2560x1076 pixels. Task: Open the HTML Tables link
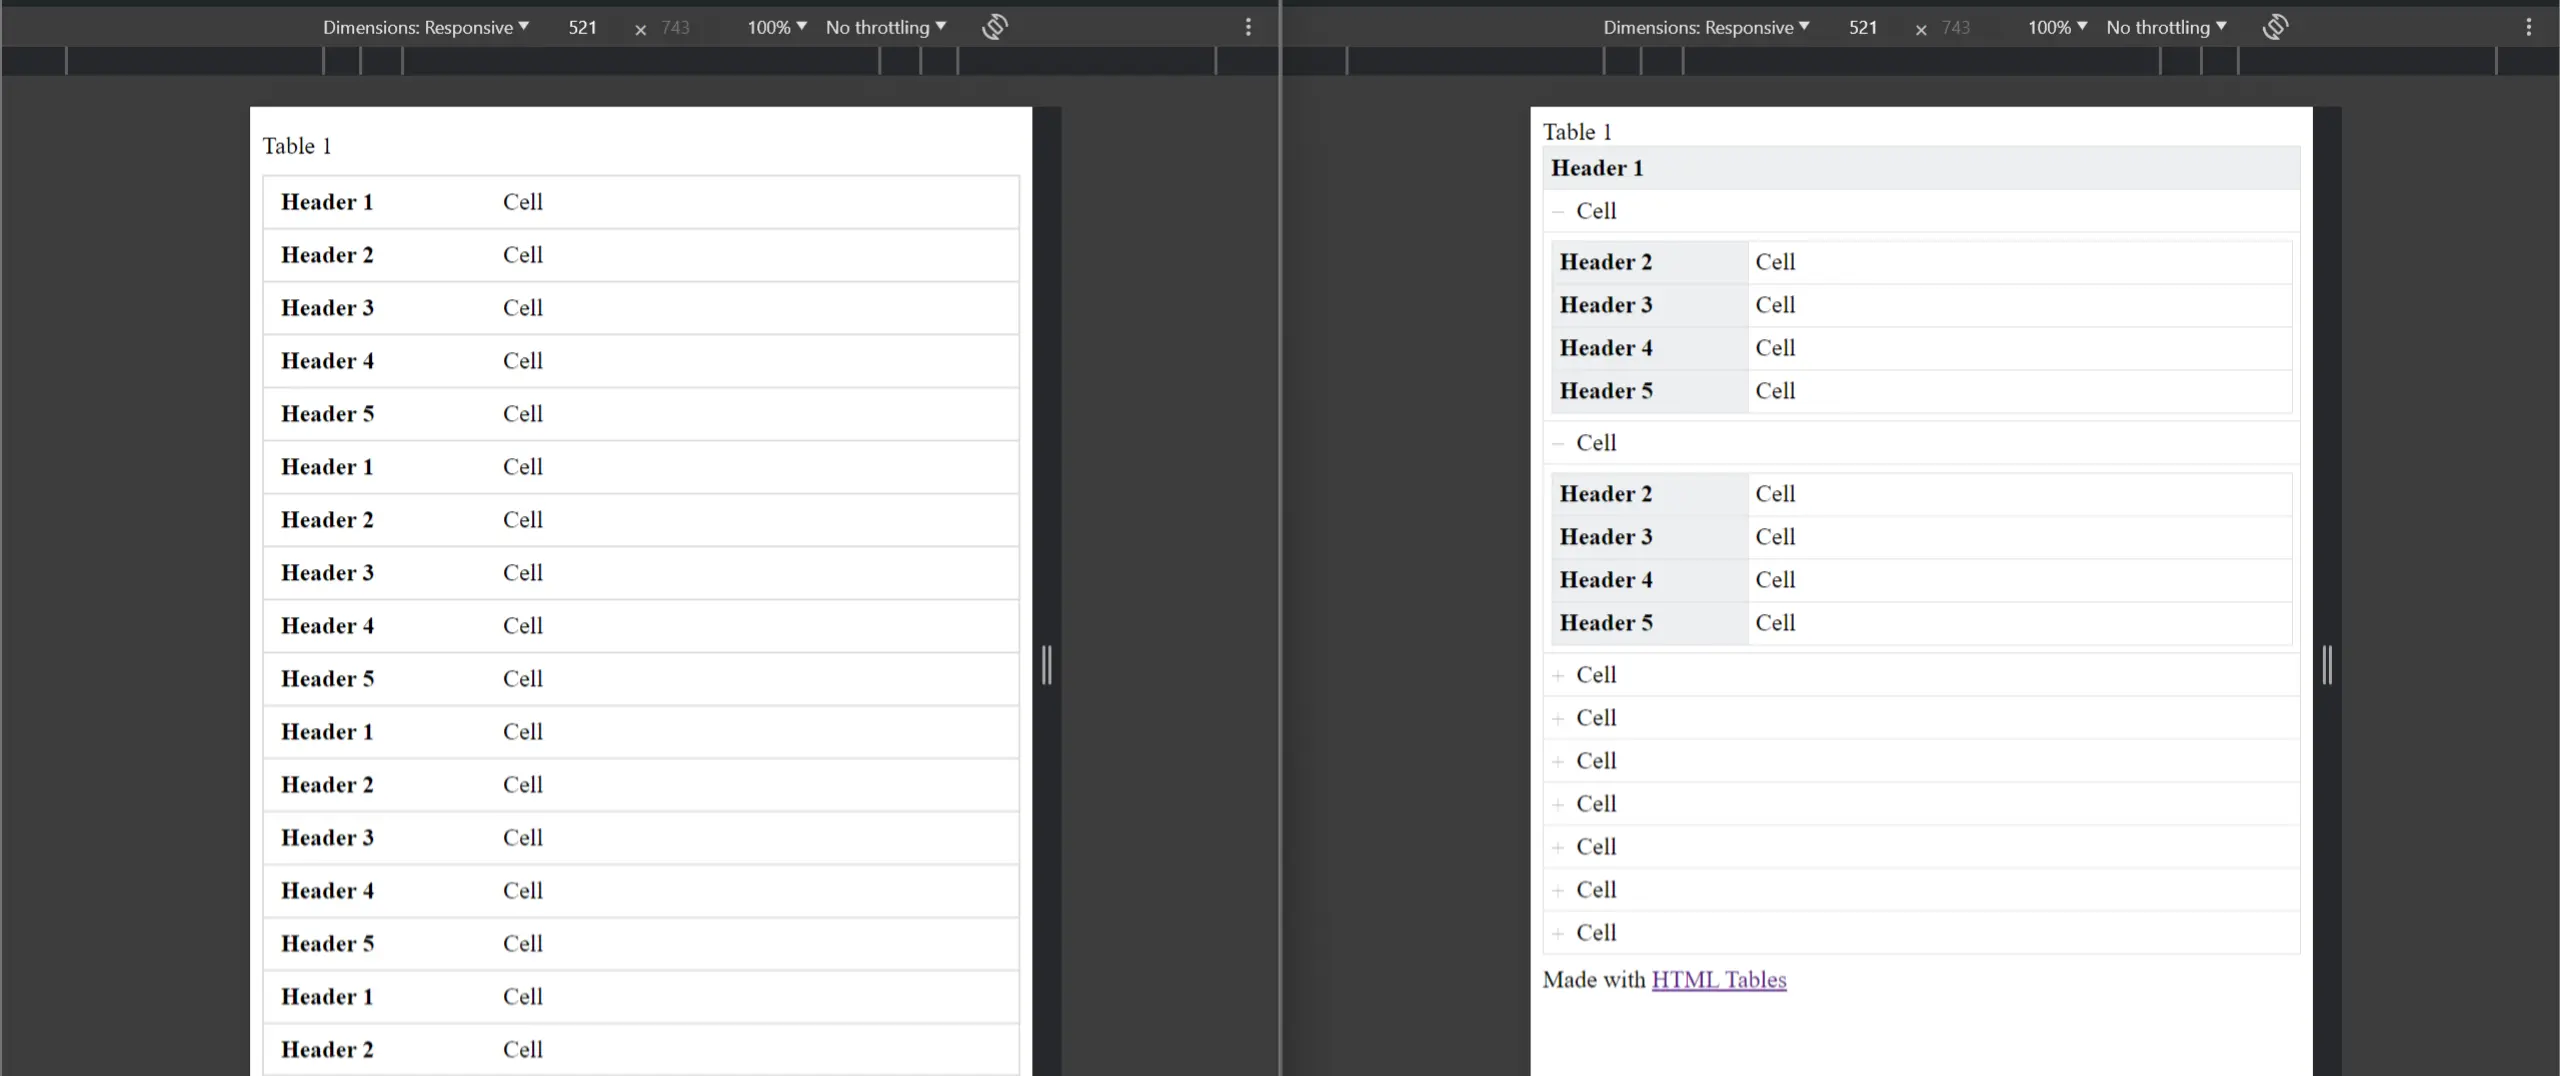[x=1718, y=980]
